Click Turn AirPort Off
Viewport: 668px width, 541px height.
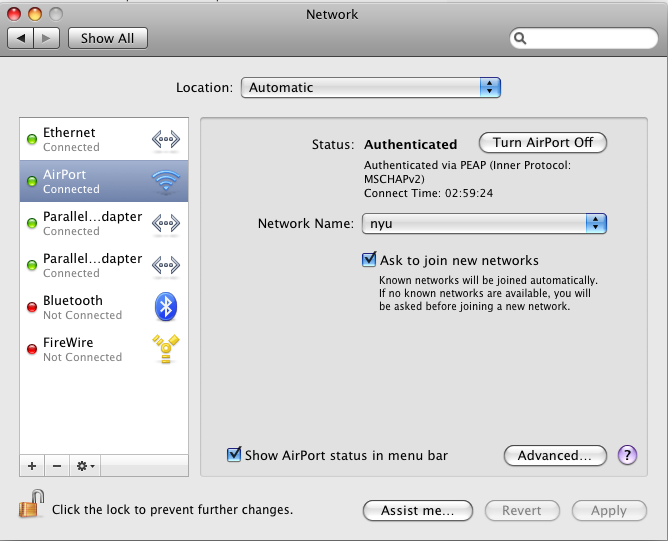pyautogui.click(x=543, y=143)
